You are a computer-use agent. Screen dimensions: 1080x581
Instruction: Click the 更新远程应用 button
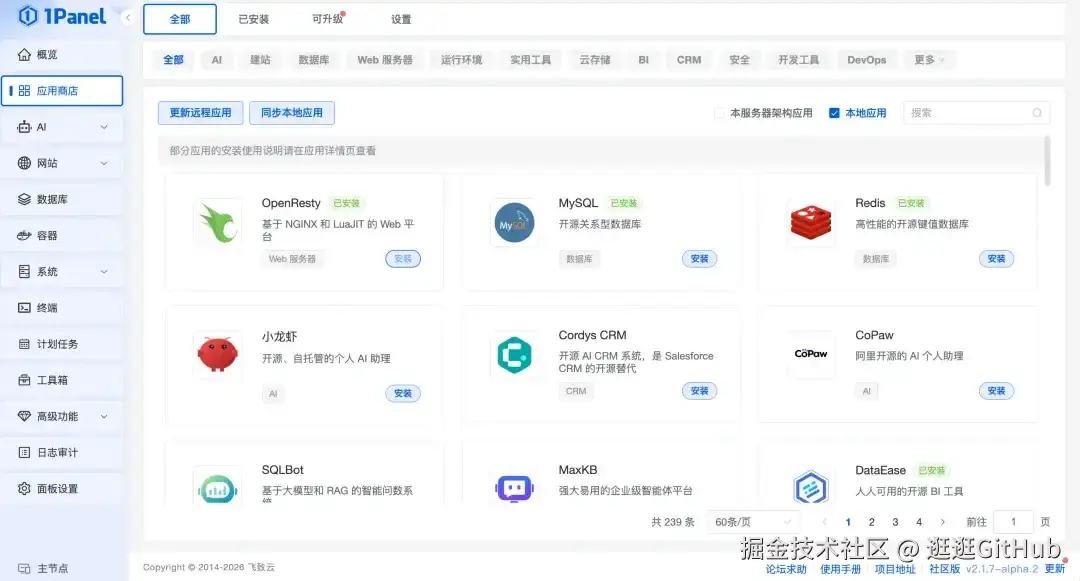pos(200,113)
